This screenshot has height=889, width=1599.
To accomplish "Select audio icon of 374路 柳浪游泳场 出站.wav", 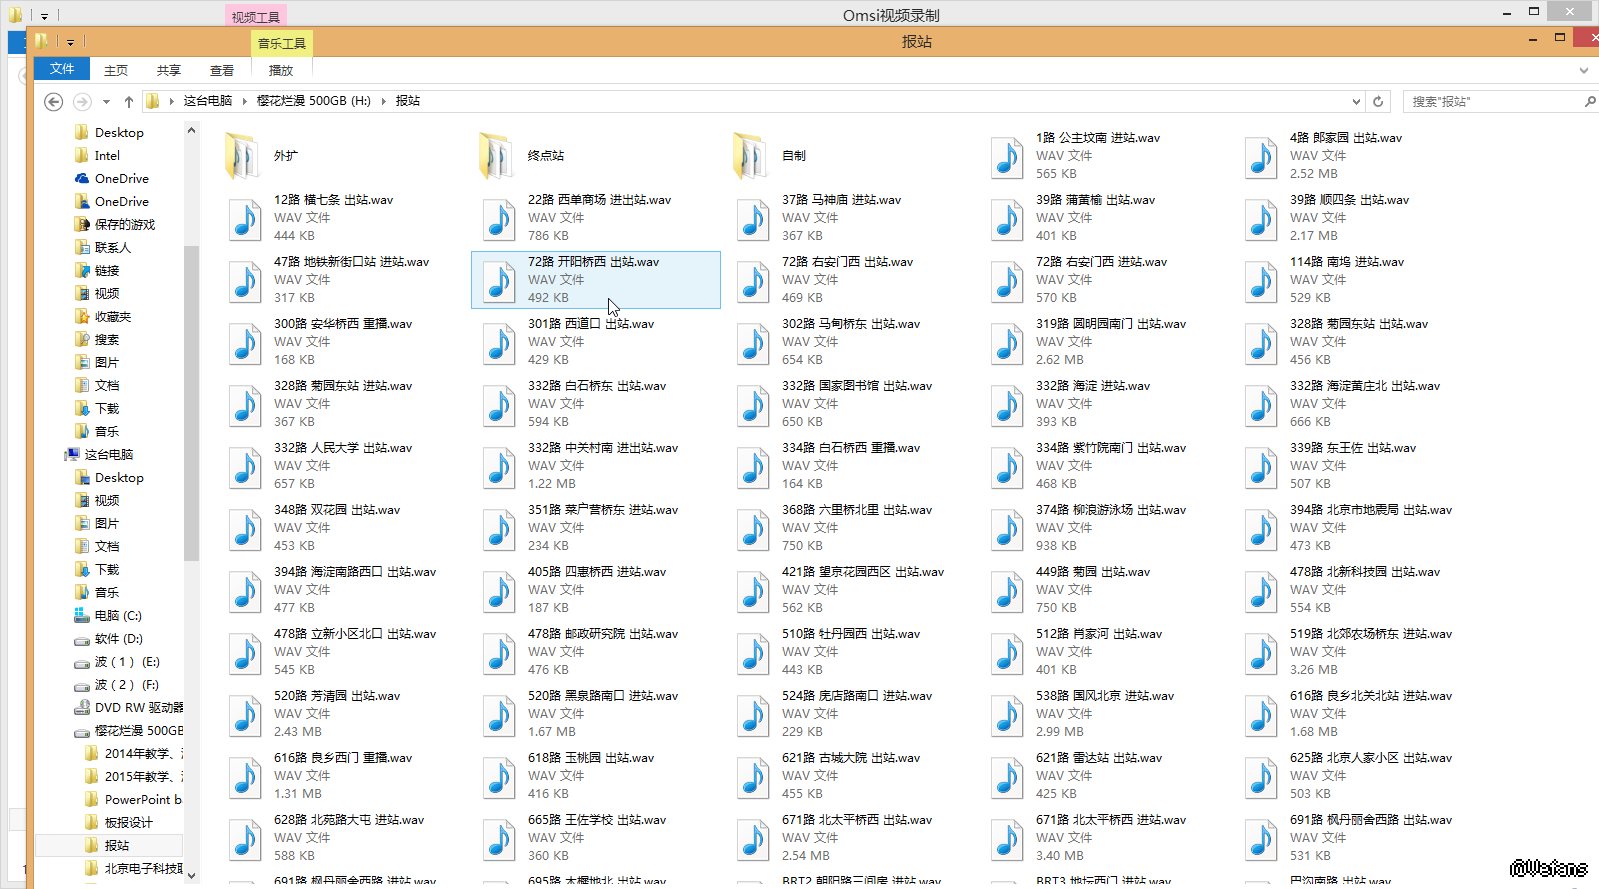I will [1007, 528].
